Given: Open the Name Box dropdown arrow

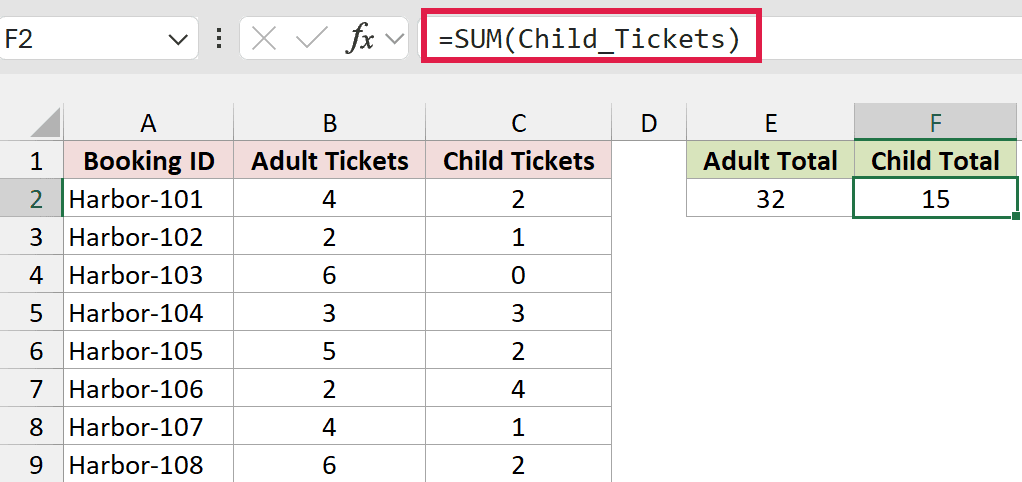Looking at the screenshot, I should click(178, 40).
